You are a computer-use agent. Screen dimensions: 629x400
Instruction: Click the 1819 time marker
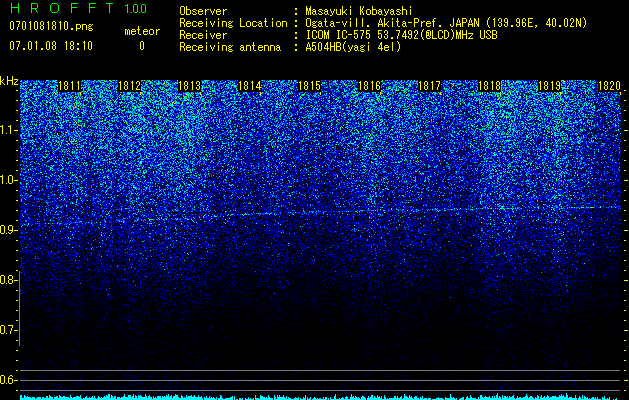click(x=549, y=86)
